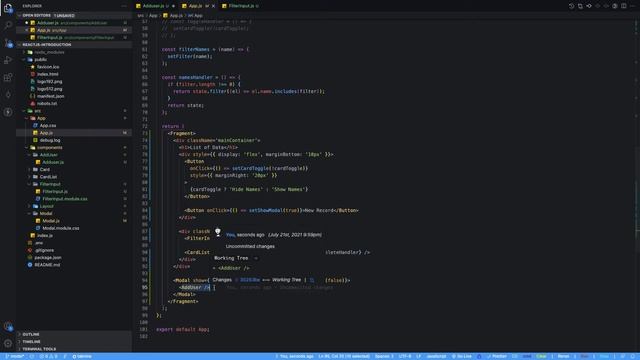The width and height of the screenshot is (640, 360).
Task: Open robots.txt in the file tree
Action: [74, 104]
